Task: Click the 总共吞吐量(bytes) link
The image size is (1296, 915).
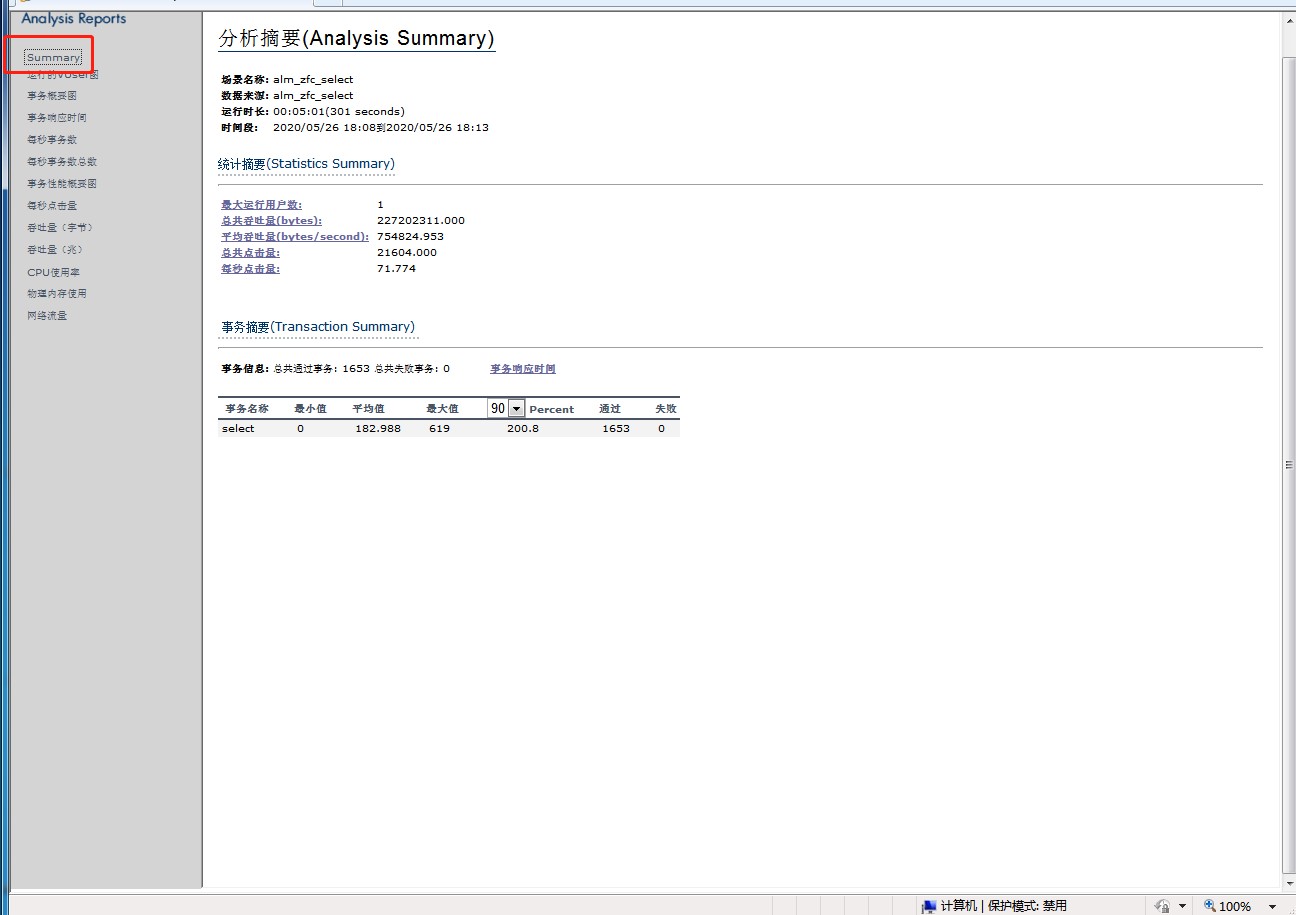Action: coord(272,220)
